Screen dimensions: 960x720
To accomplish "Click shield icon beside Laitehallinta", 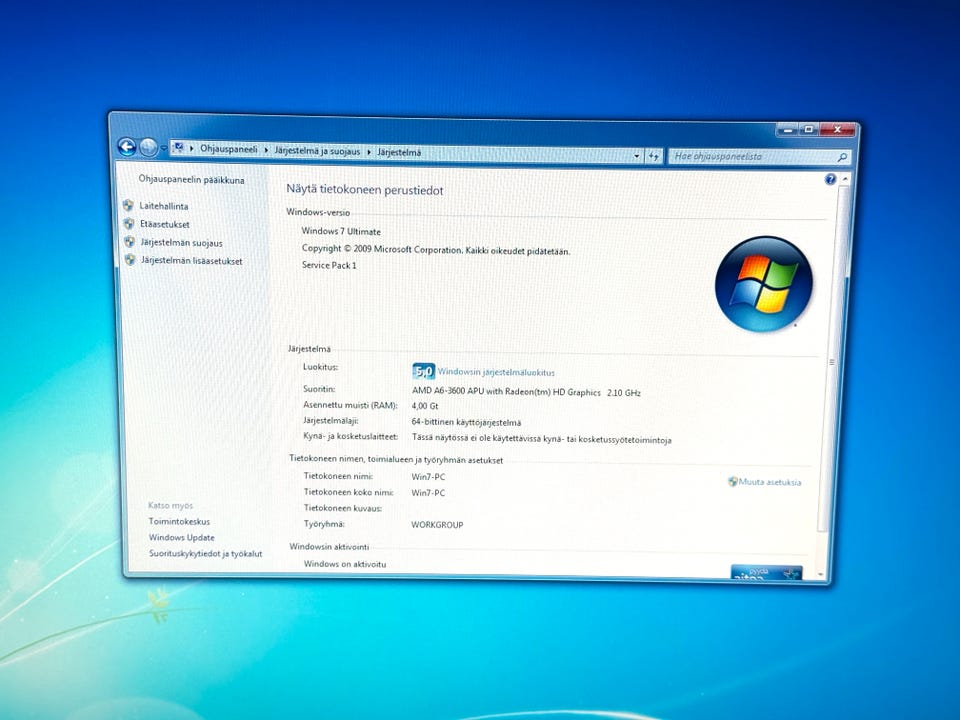I will (x=128, y=206).
